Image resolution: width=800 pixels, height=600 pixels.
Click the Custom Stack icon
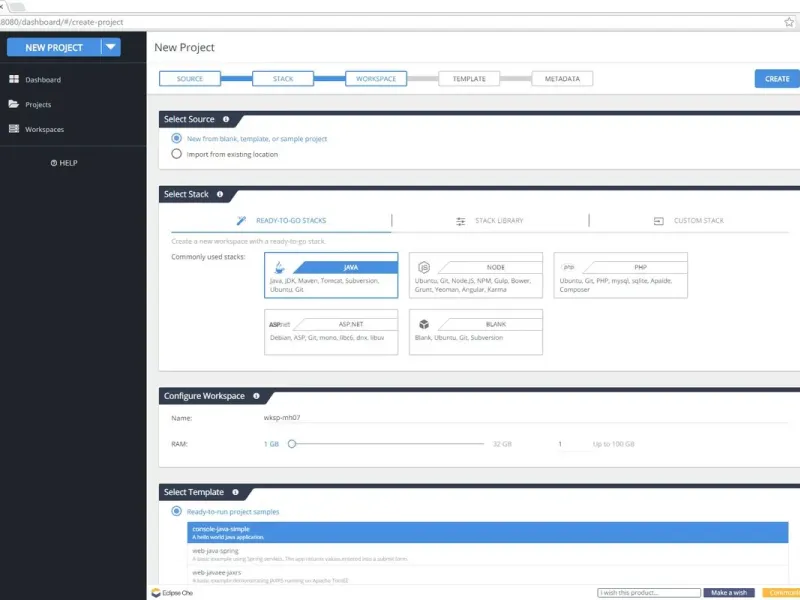coord(659,221)
